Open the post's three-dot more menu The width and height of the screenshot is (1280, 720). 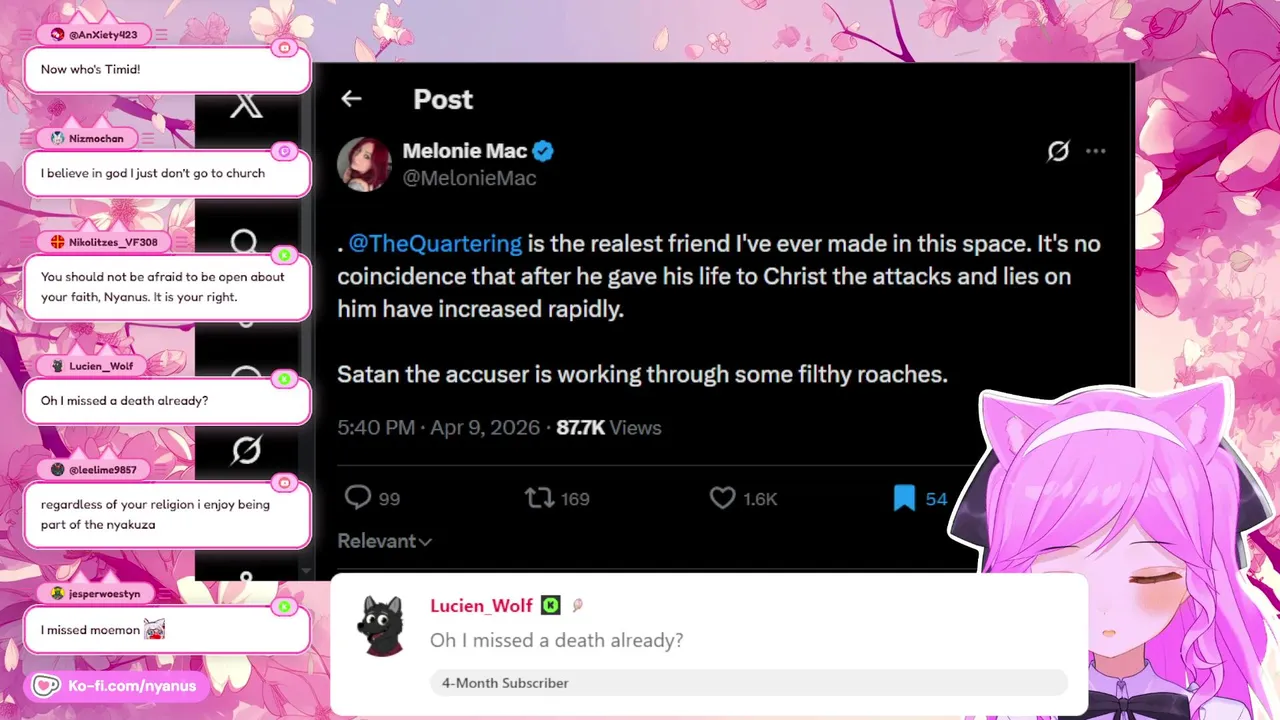[1096, 151]
